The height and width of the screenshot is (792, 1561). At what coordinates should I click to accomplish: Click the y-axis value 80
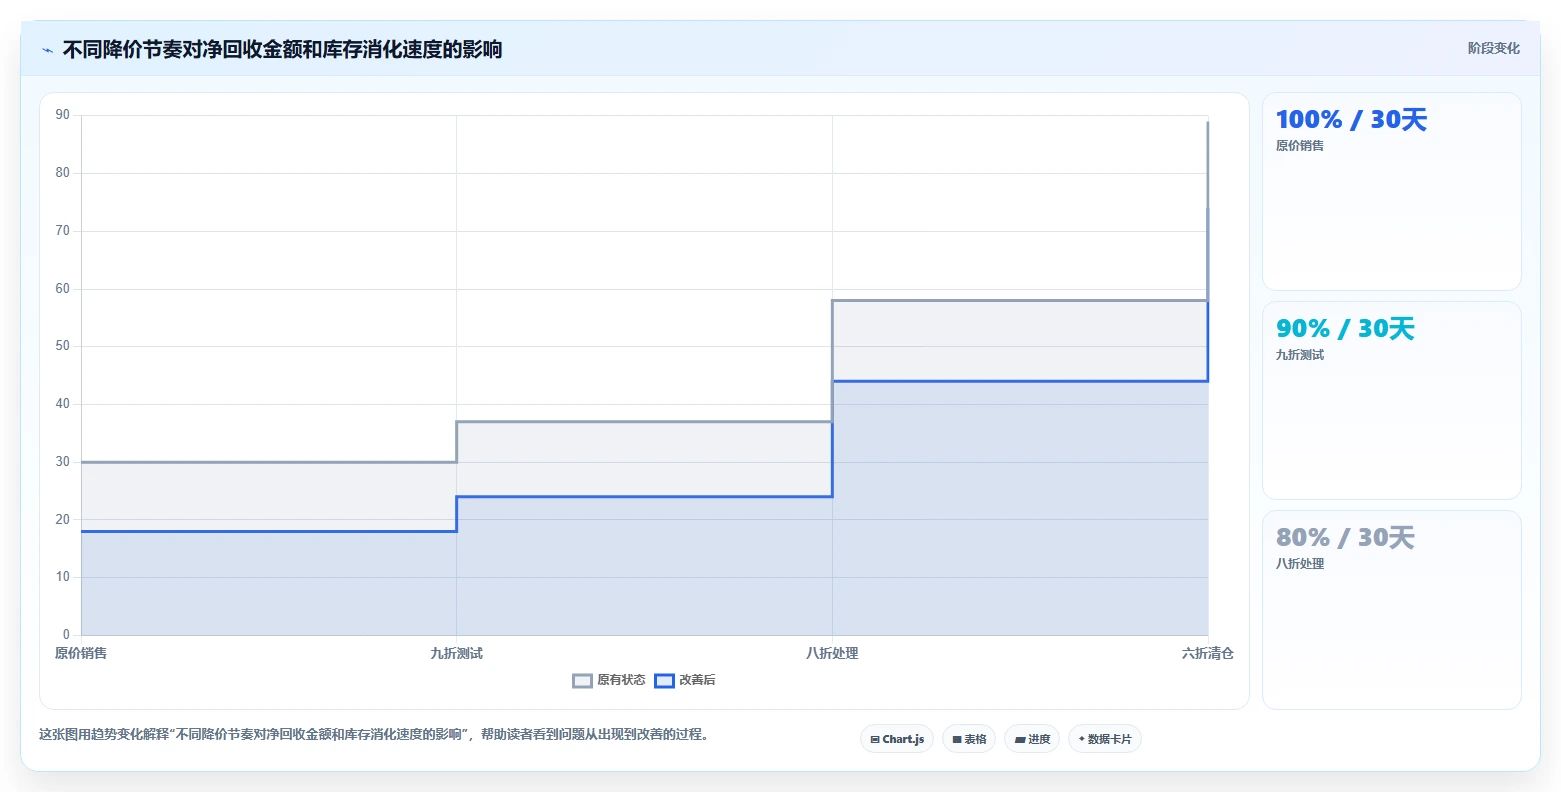[x=63, y=173]
